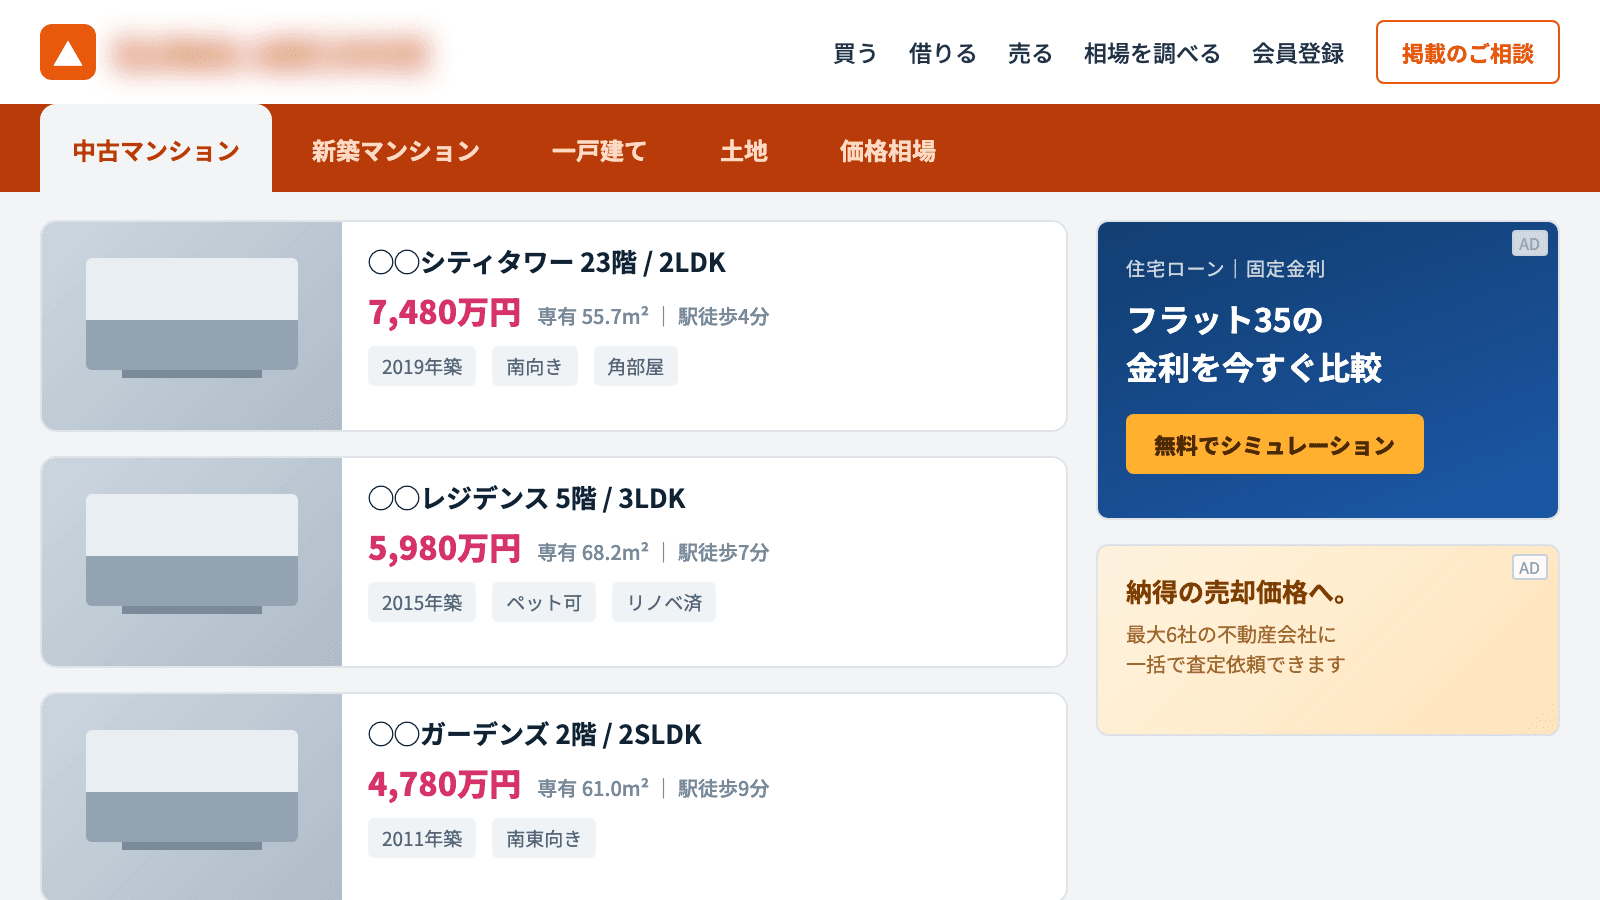The height and width of the screenshot is (900, 1600).
Task: Click the price 5,980万円
Action: pyautogui.click(x=444, y=549)
